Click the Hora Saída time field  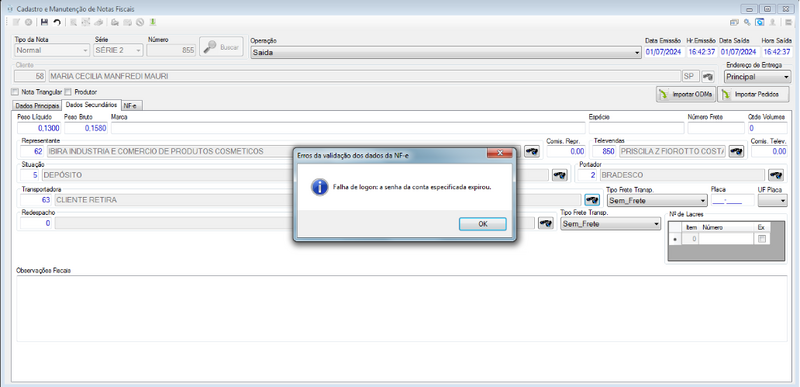click(x=776, y=52)
